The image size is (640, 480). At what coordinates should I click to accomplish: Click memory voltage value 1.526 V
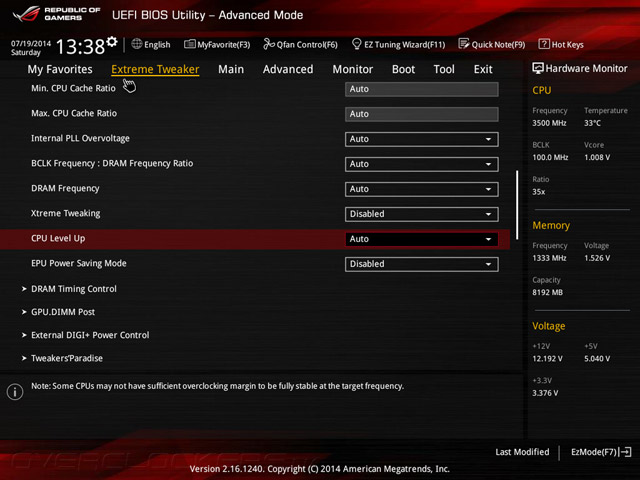pyautogui.click(x=597, y=258)
